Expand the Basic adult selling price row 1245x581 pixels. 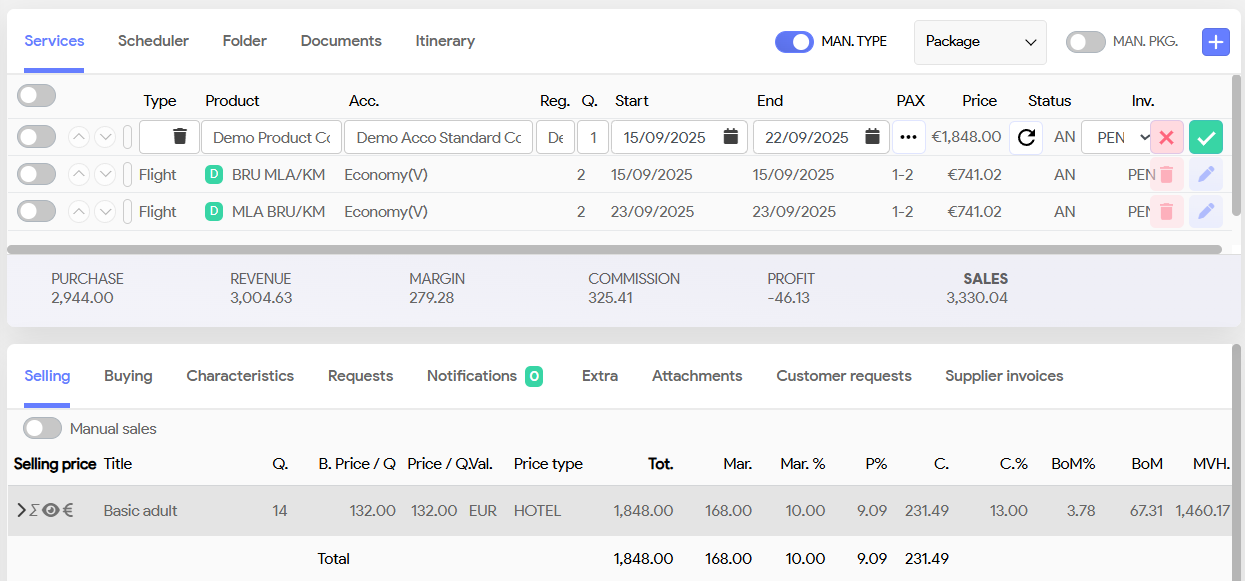tap(21, 510)
